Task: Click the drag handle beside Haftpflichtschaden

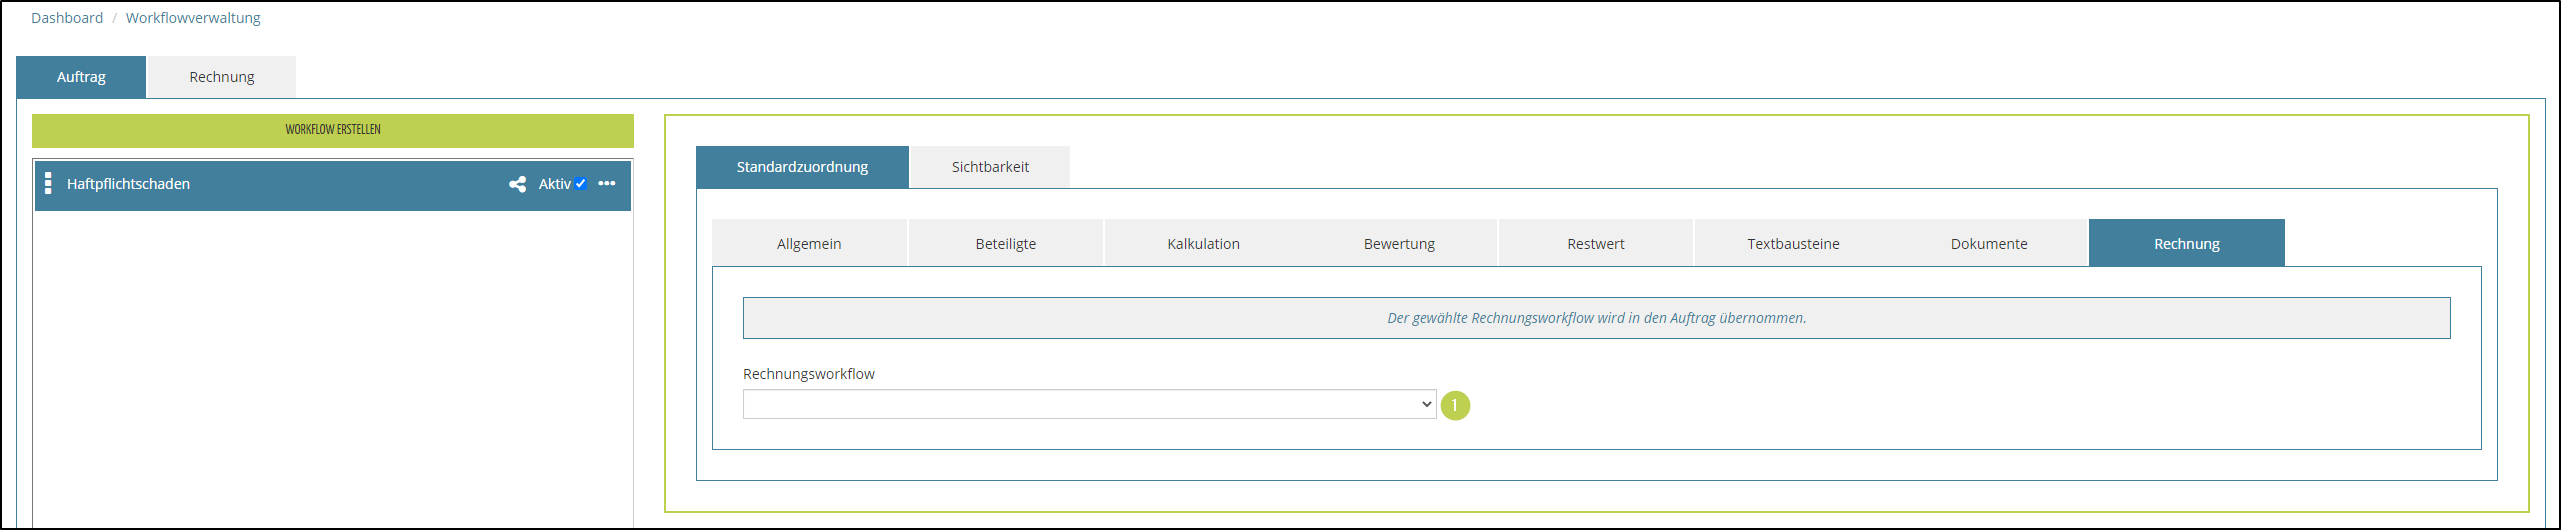Action: (x=48, y=184)
